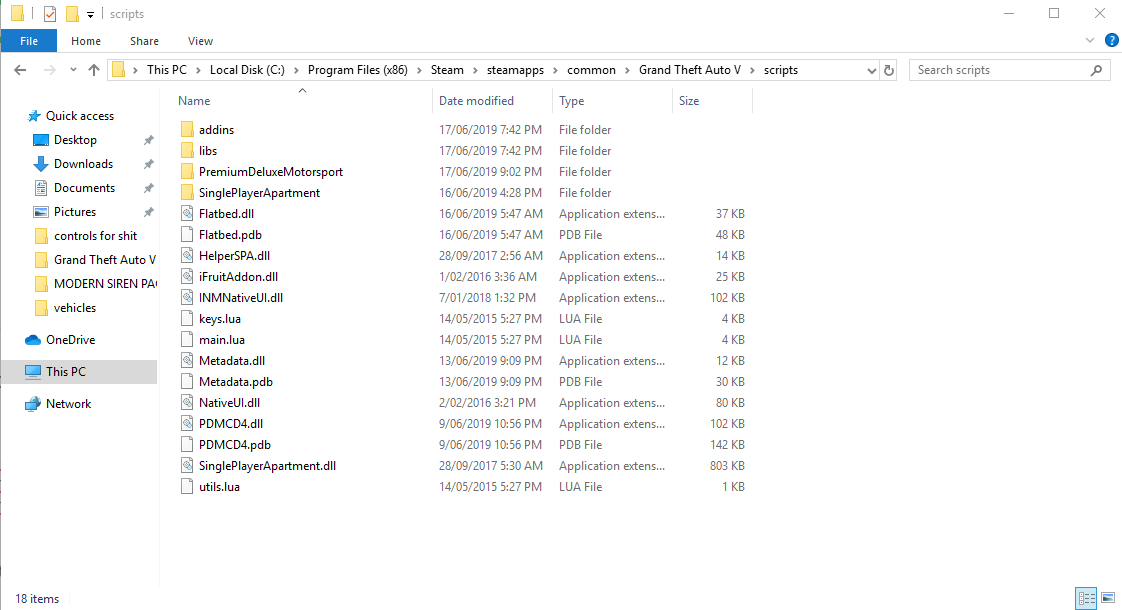1122x610 pixels.
Task: Select the libs folder icon
Action: click(x=187, y=151)
